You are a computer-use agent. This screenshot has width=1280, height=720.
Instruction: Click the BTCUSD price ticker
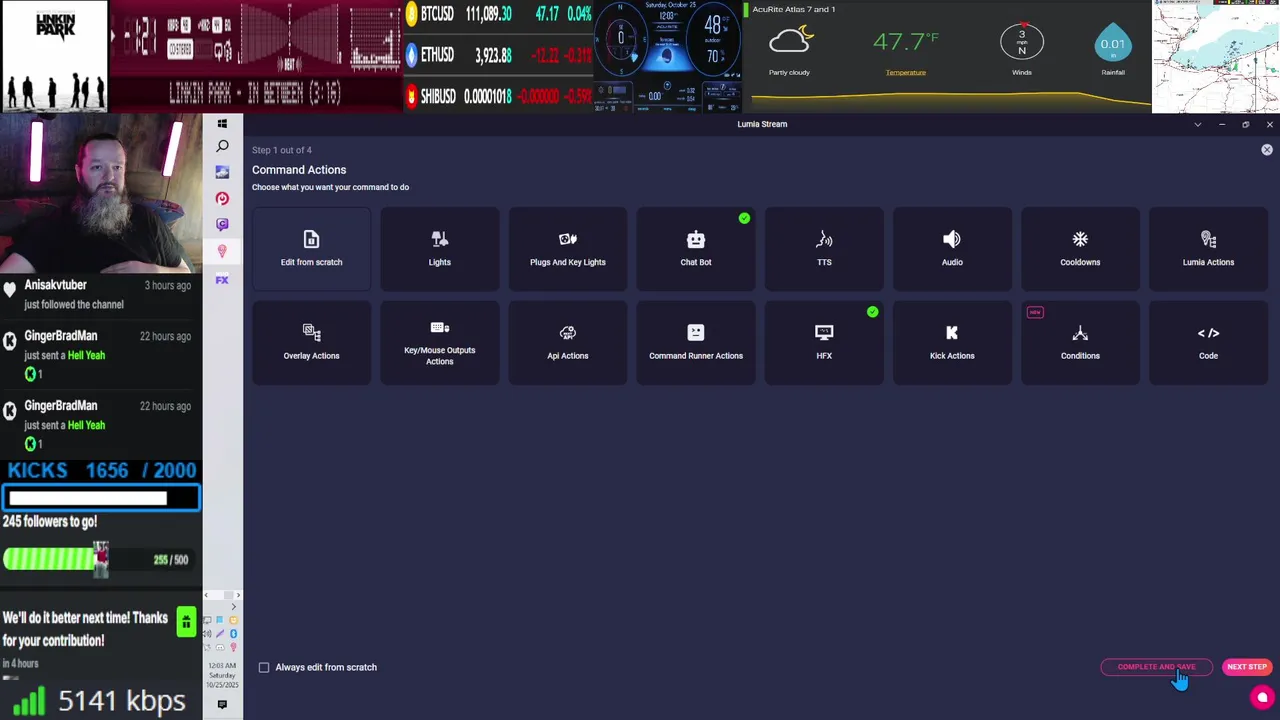498,14
